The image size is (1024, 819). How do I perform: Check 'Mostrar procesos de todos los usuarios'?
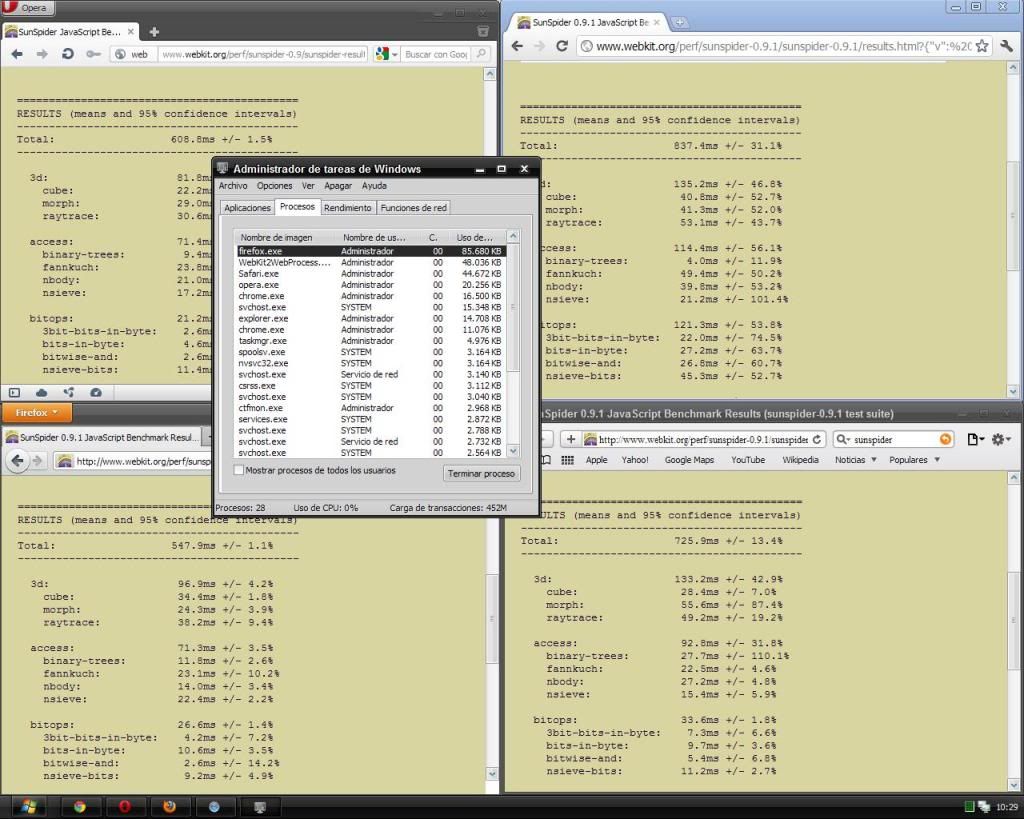coord(239,470)
